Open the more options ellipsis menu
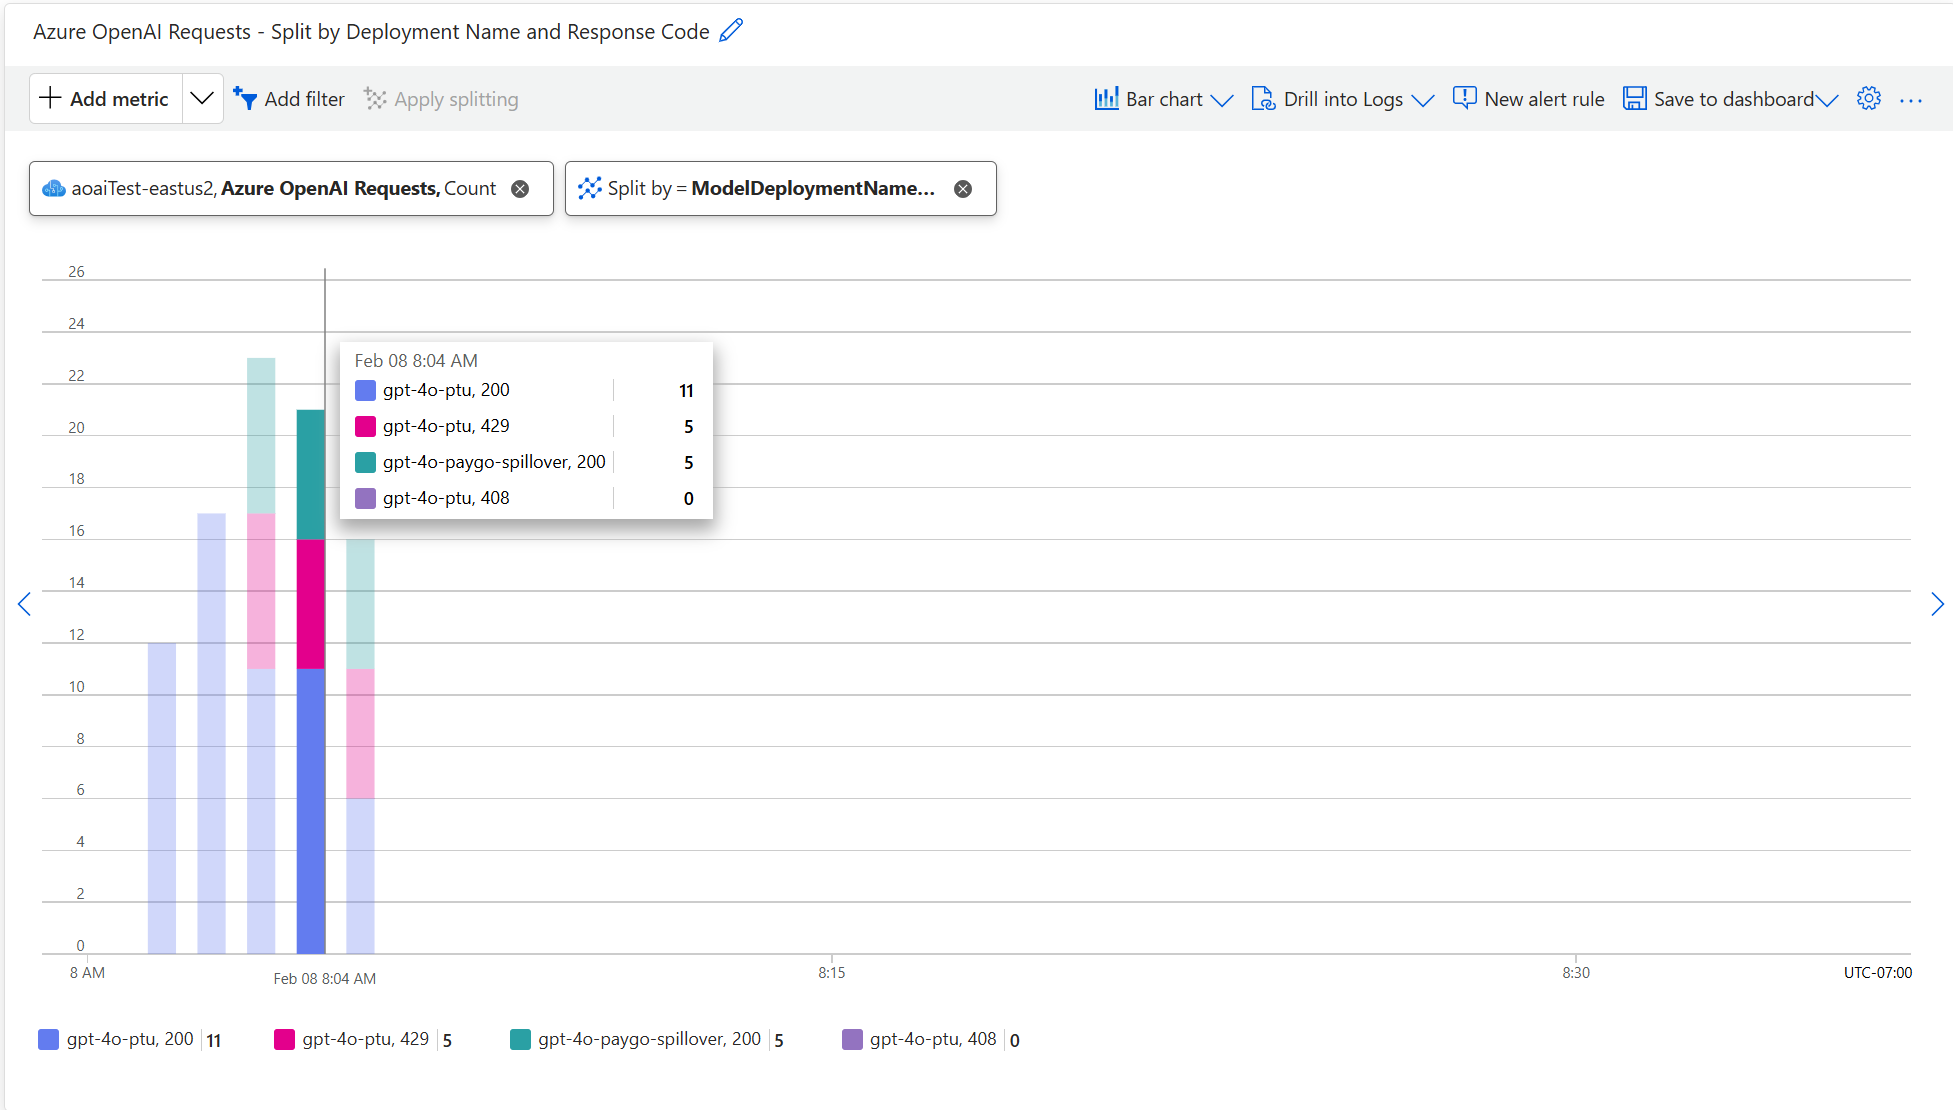 [x=1911, y=100]
